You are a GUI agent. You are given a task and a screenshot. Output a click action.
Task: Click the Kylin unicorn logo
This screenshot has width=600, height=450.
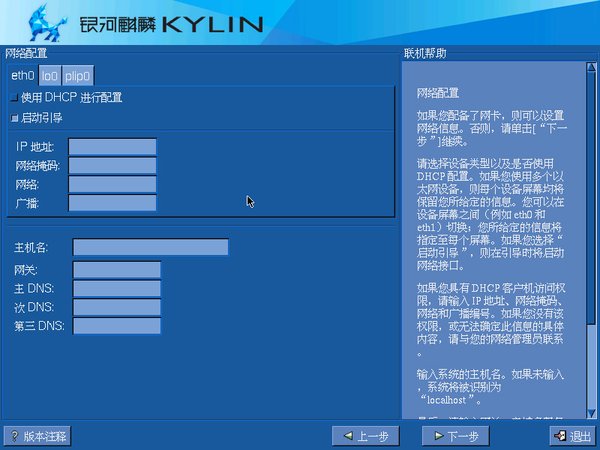tap(47, 23)
